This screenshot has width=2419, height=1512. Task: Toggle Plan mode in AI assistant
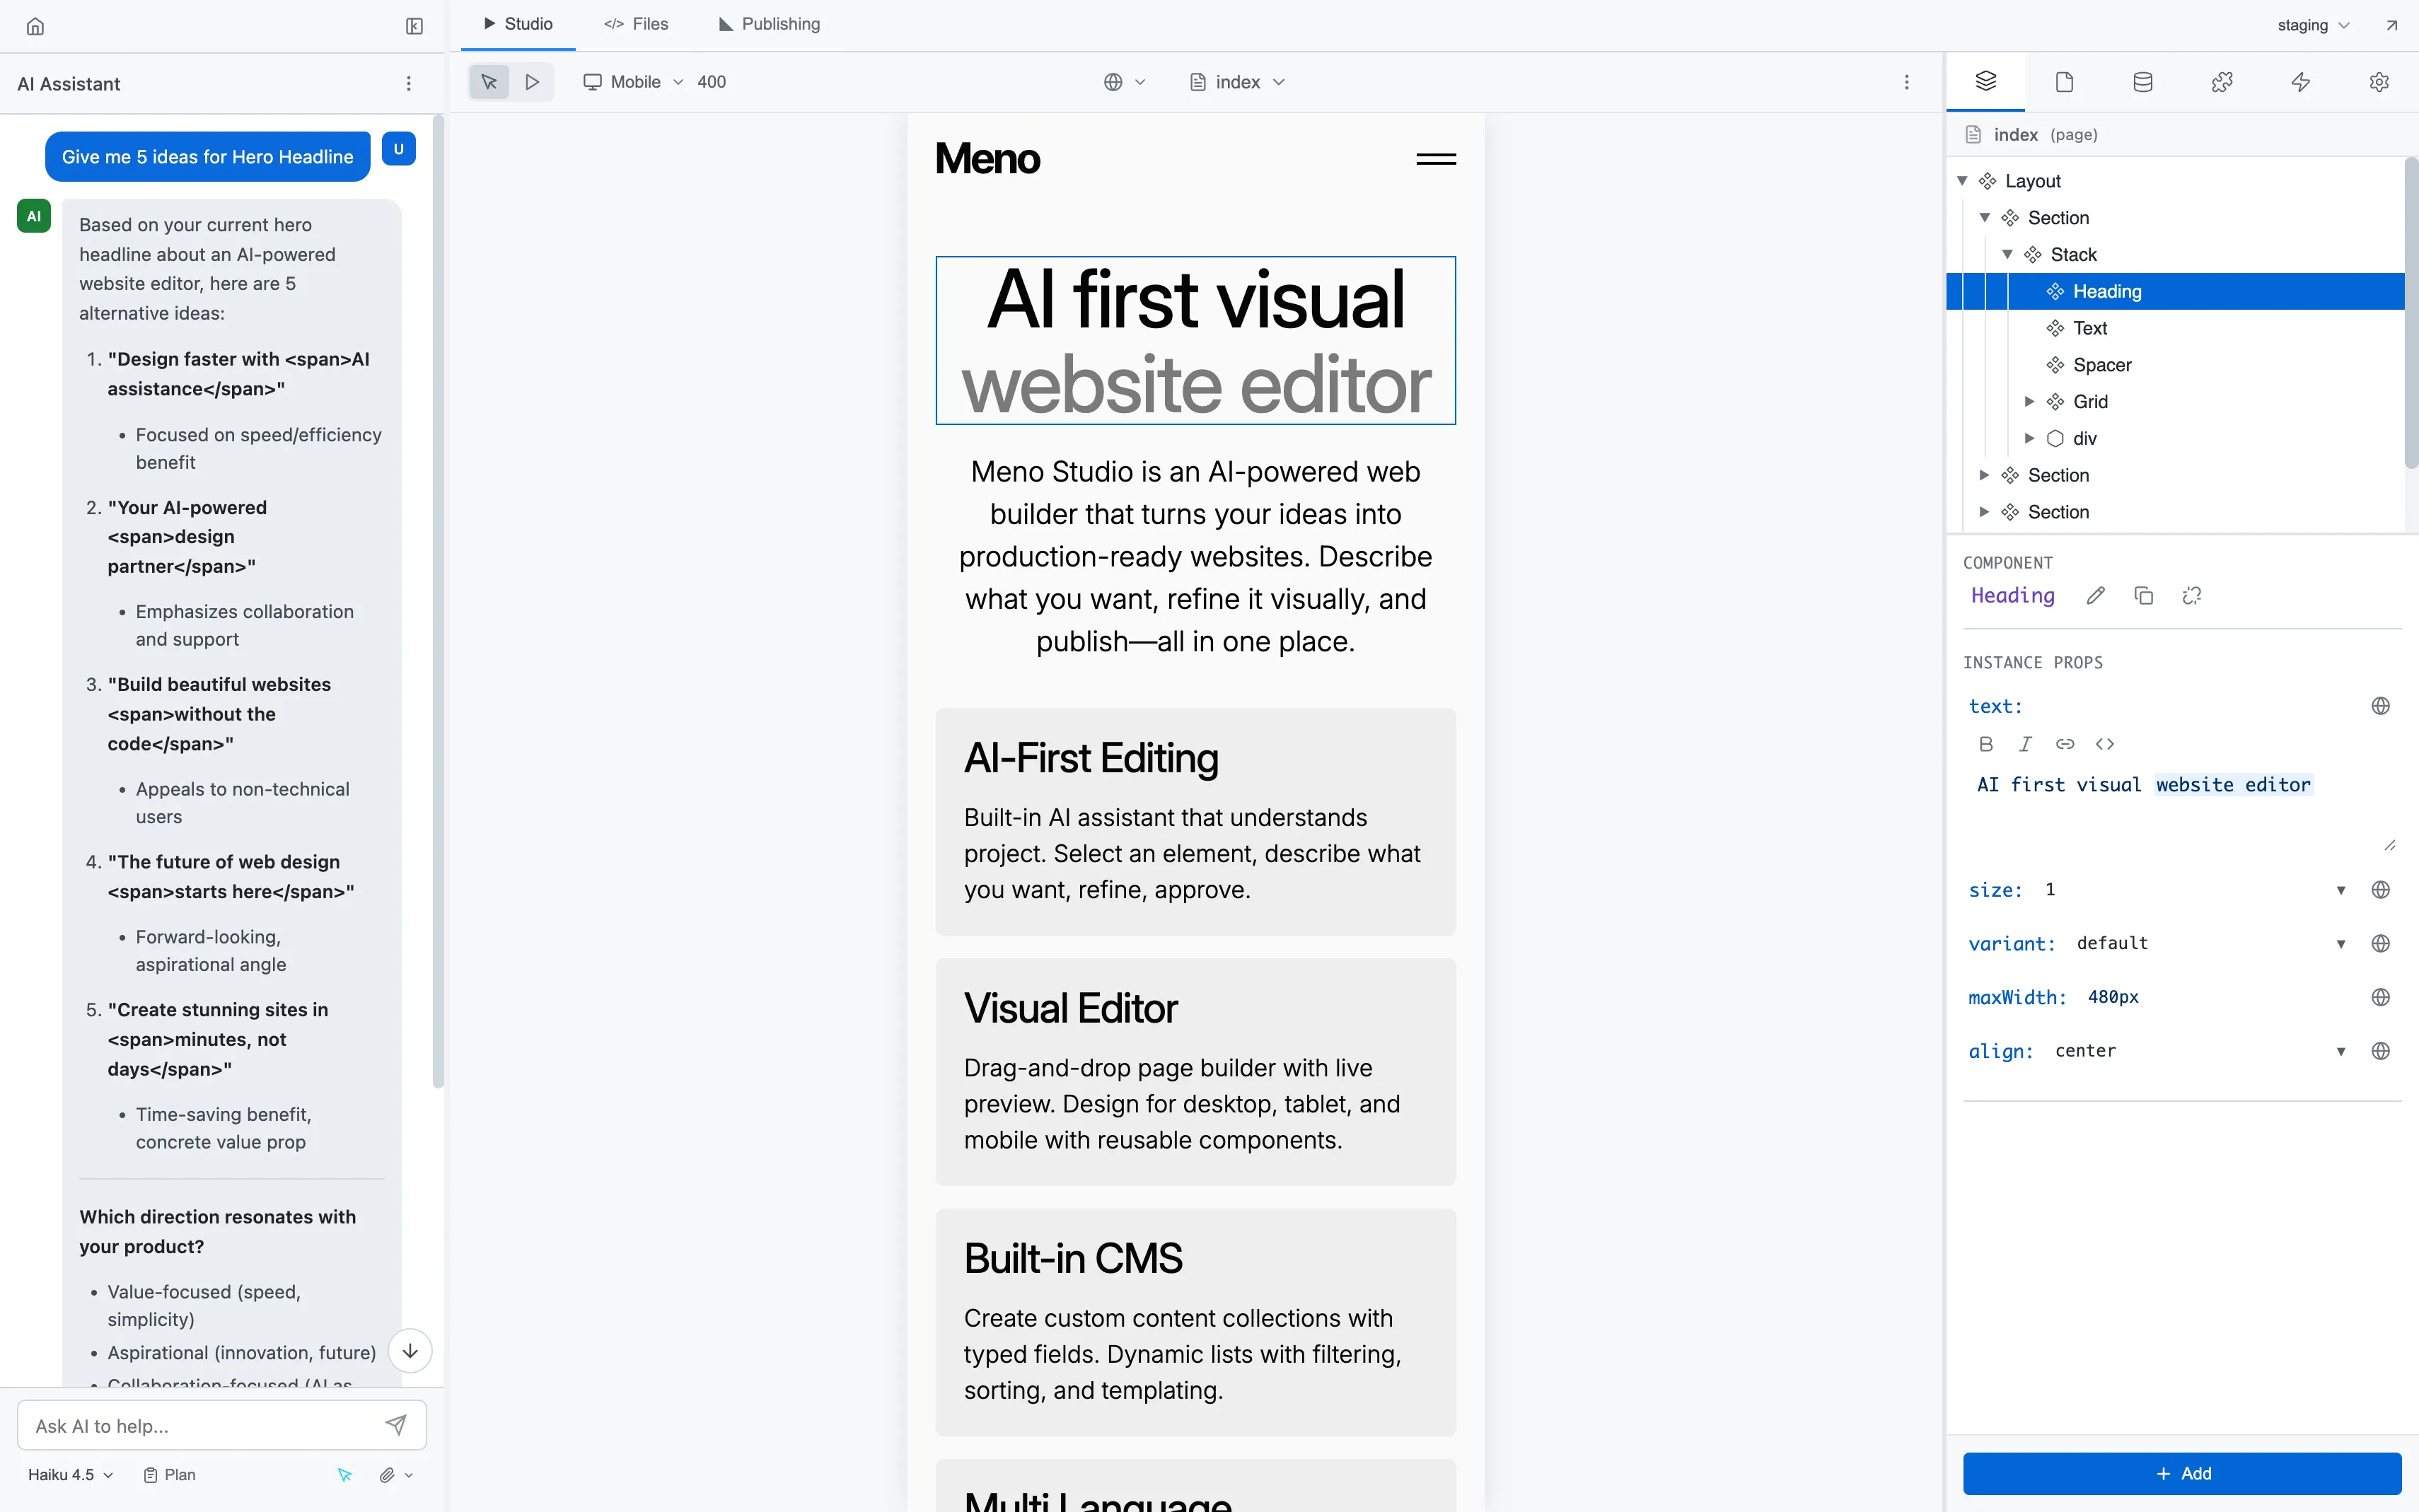click(169, 1475)
